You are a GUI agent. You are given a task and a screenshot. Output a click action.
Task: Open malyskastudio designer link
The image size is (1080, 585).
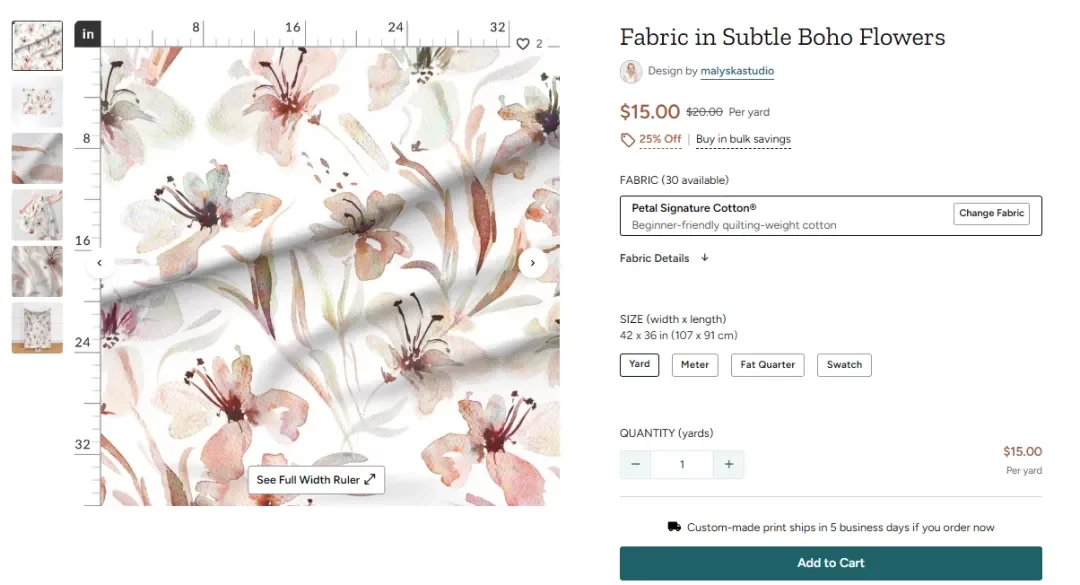pos(737,71)
